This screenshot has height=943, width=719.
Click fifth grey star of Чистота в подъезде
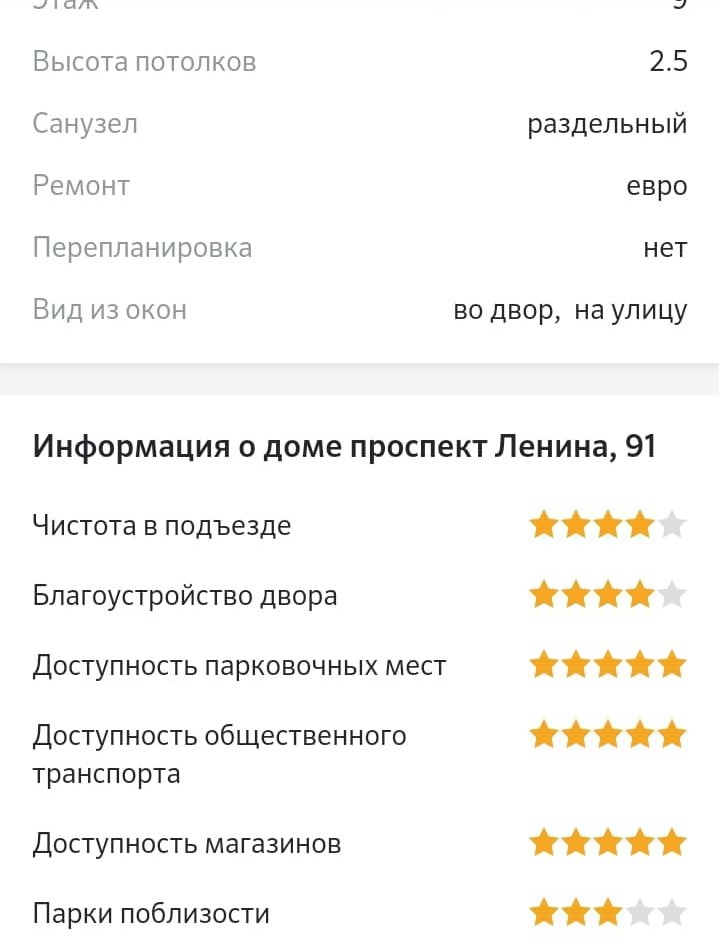coord(673,525)
